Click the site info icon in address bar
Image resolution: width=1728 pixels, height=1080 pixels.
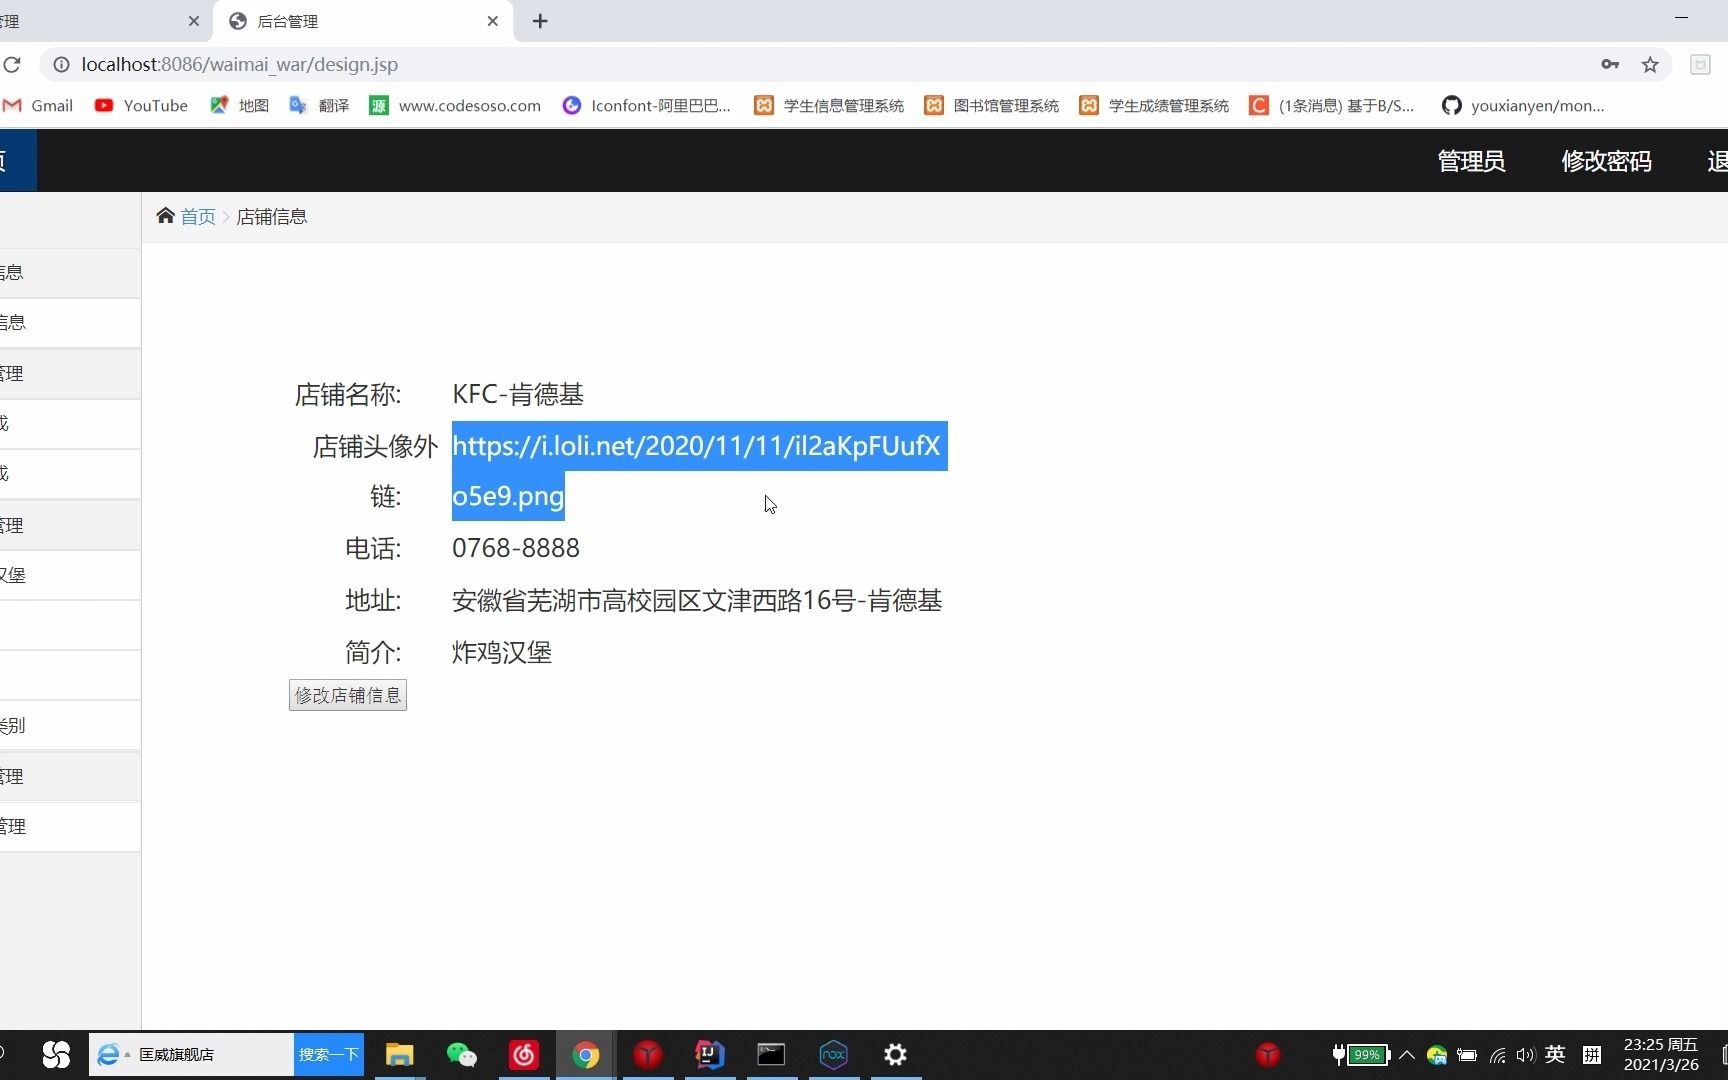(x=61, y=65)
